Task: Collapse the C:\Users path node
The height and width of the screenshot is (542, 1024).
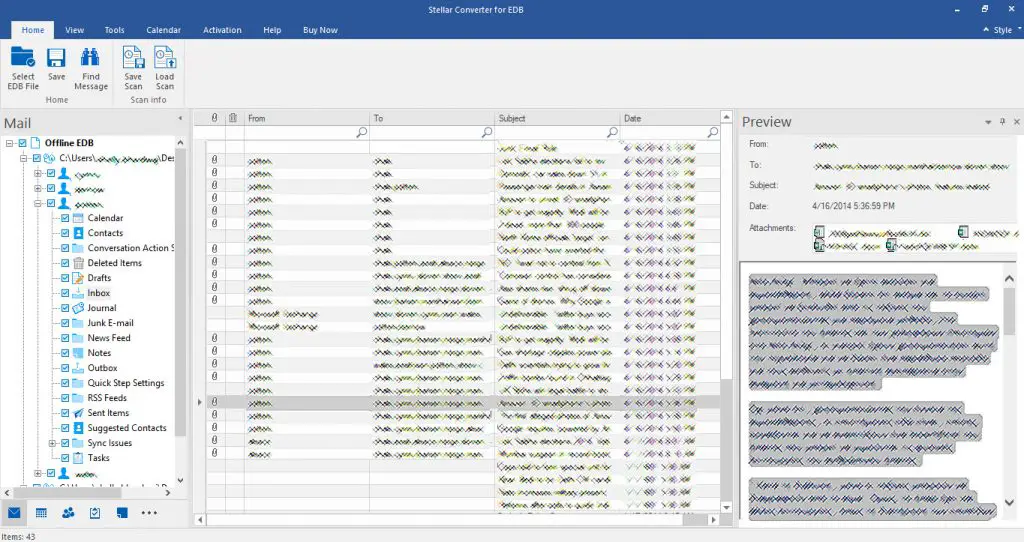Action: point(24,158)
